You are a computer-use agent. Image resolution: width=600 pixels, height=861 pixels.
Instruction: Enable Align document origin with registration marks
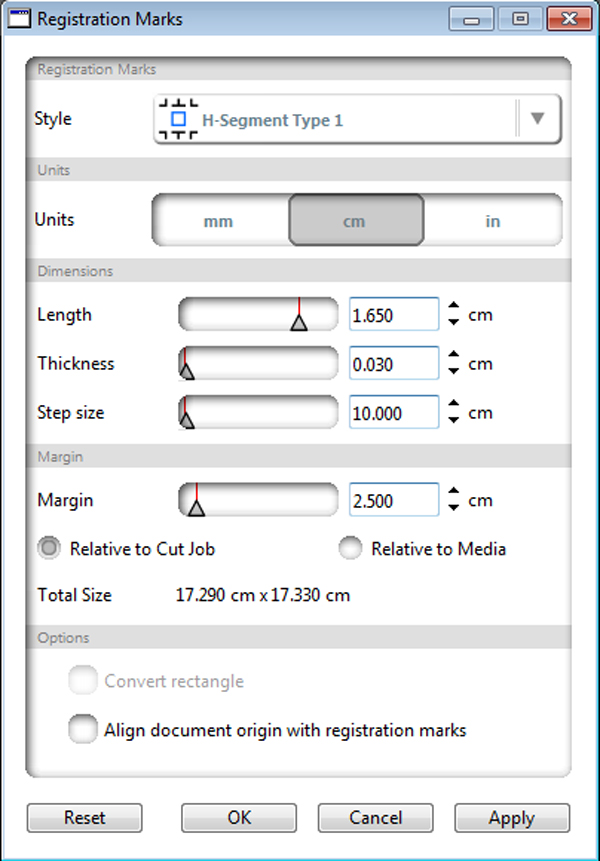(83, 730)
